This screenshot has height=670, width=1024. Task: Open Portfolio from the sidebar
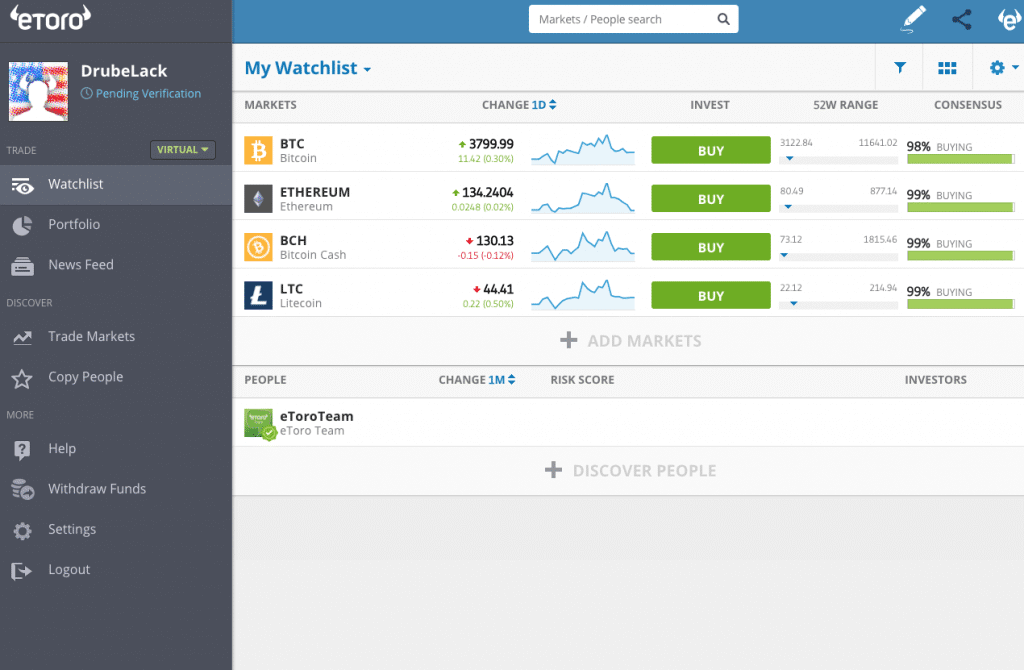(74, 224)
